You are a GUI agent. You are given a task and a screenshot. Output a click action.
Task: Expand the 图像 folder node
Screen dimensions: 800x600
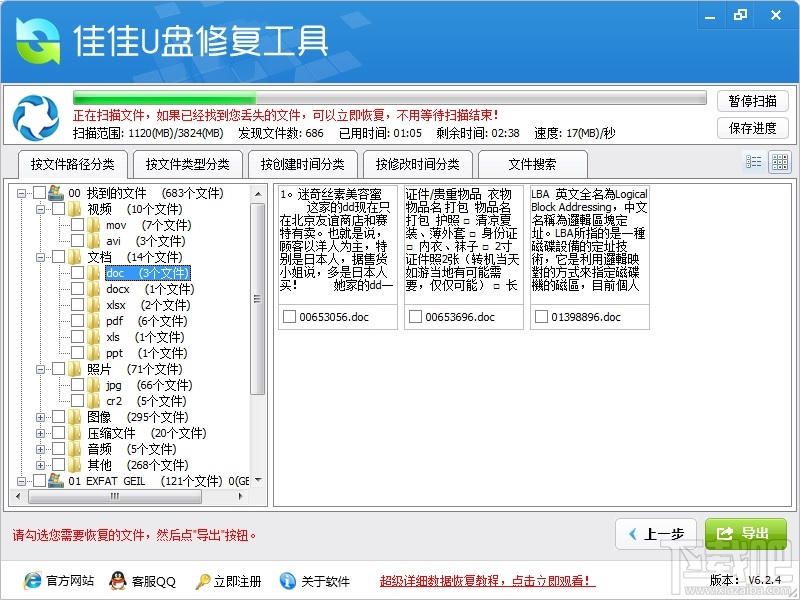[40, 417]
